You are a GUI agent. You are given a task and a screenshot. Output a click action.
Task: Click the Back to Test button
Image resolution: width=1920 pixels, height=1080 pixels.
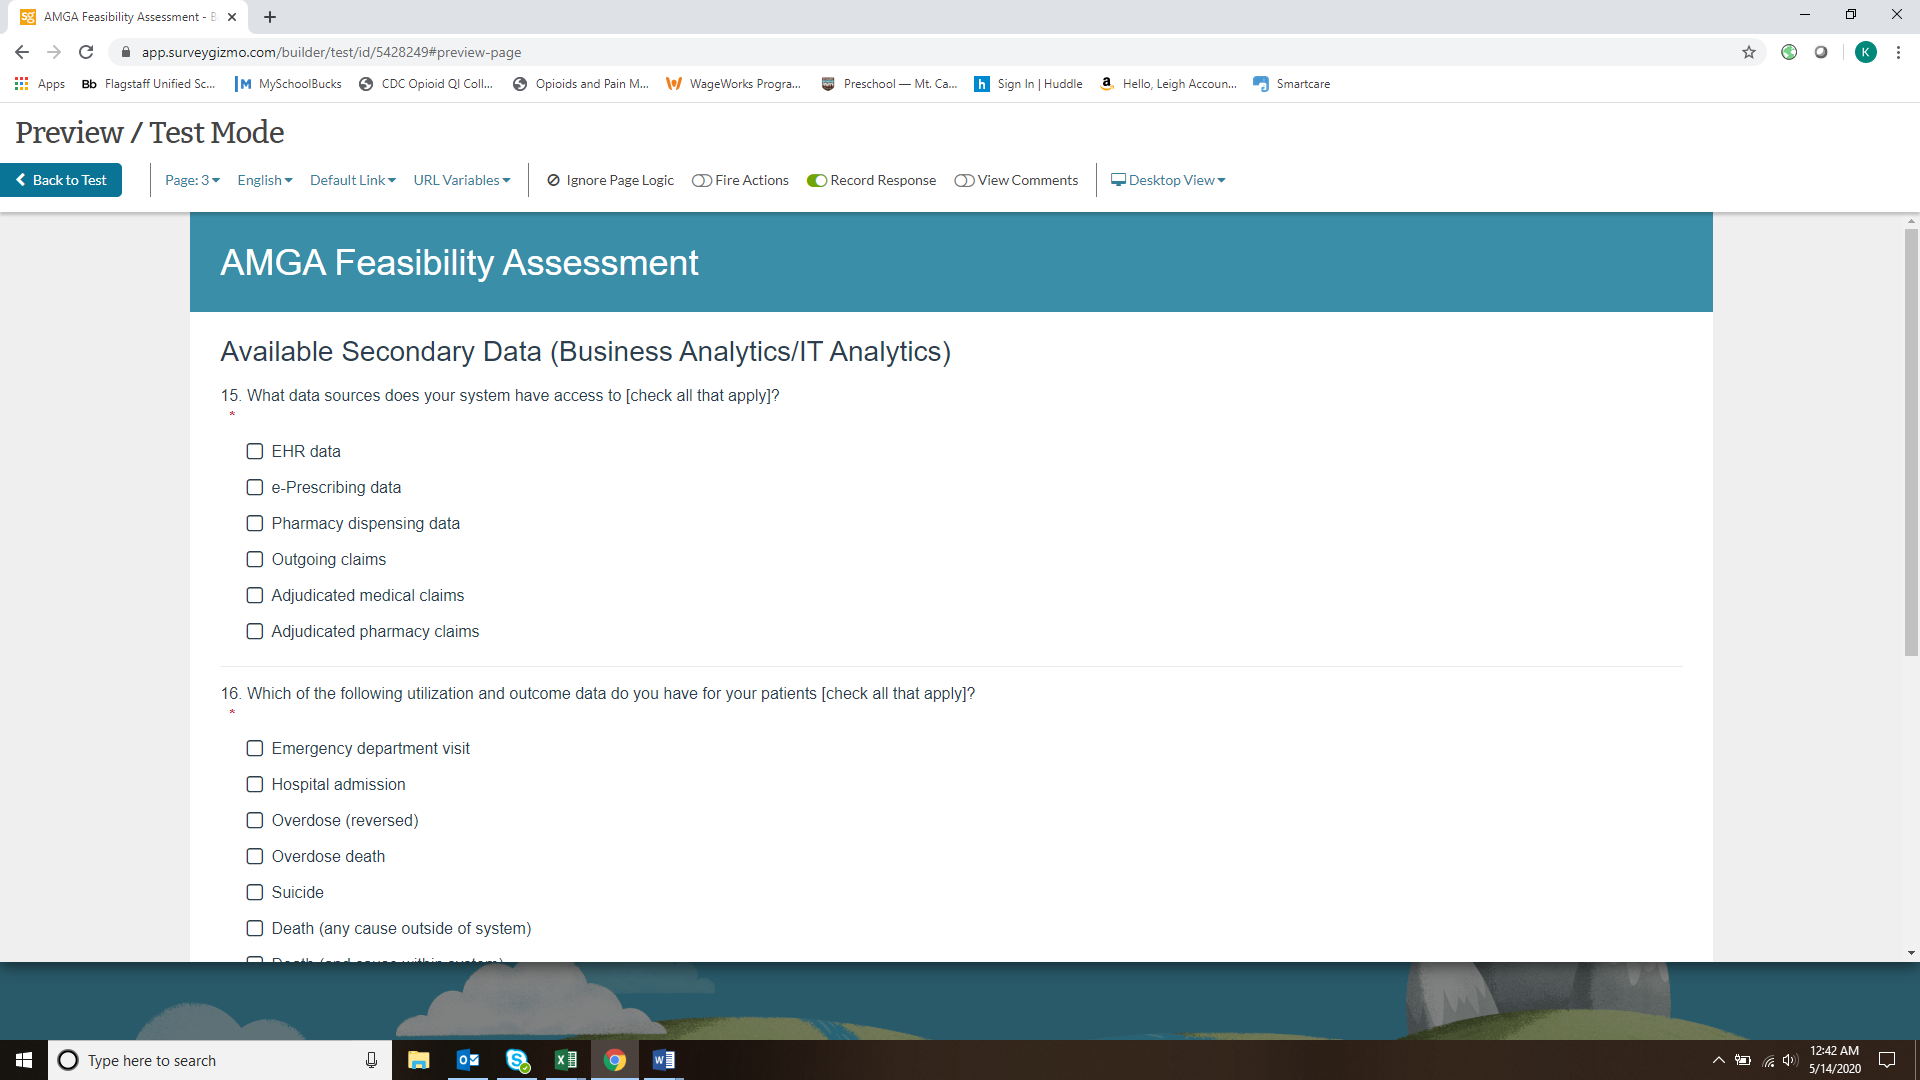[x=61, y=181]
